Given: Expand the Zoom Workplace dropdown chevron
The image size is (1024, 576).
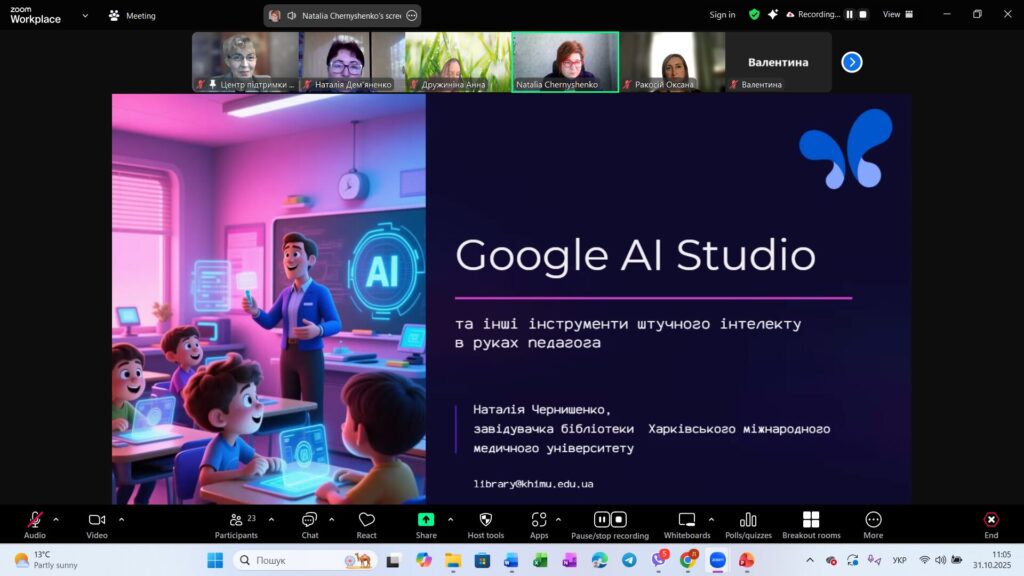Looking at the screenshot, I should pos(85,15).
